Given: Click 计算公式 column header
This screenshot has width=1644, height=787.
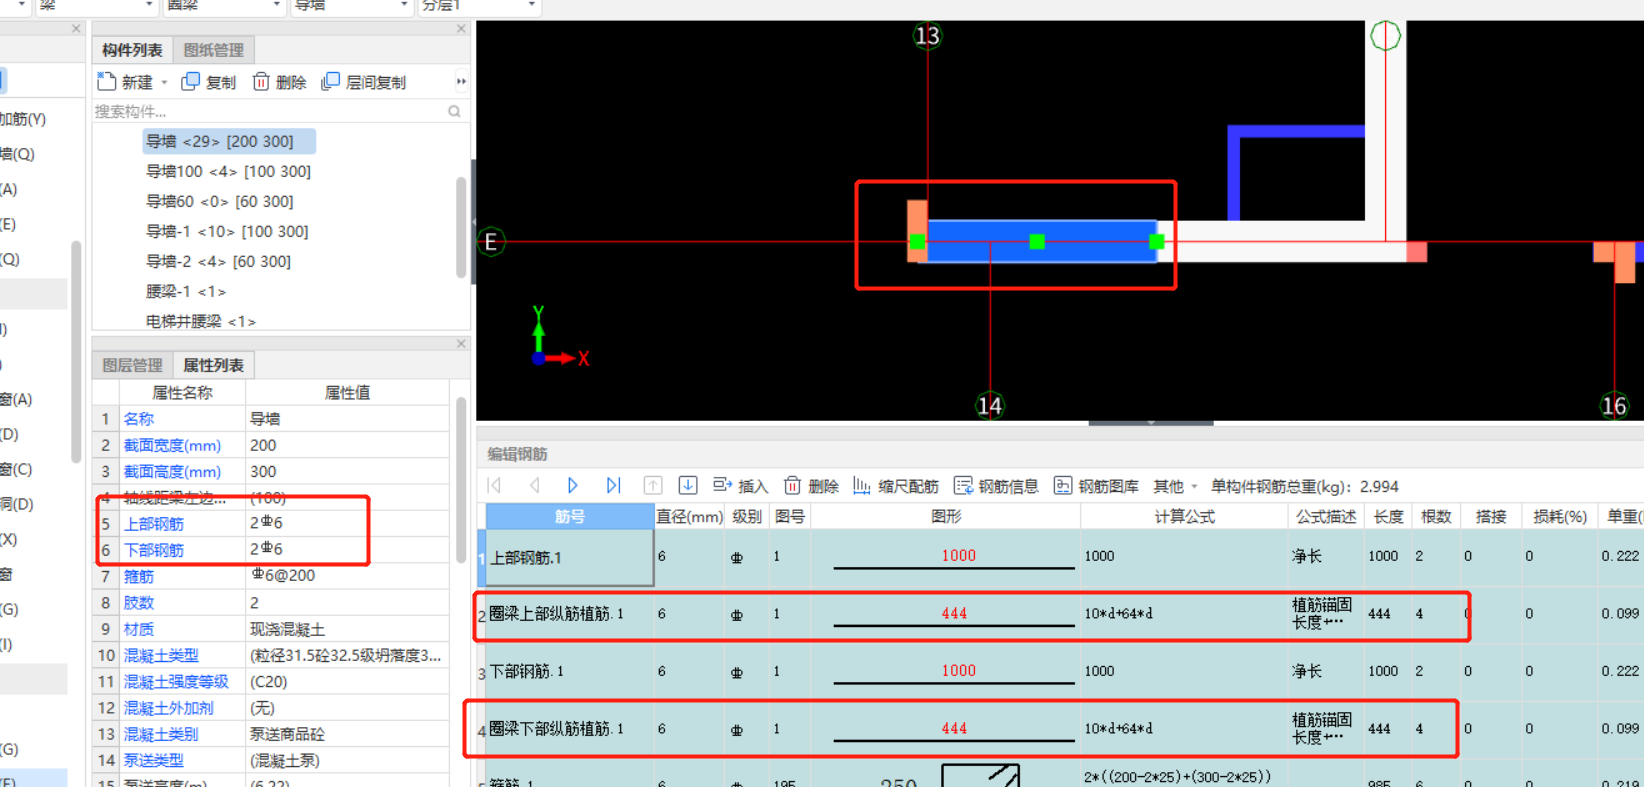Looking at the screenshot, I should coord(1184,516).
